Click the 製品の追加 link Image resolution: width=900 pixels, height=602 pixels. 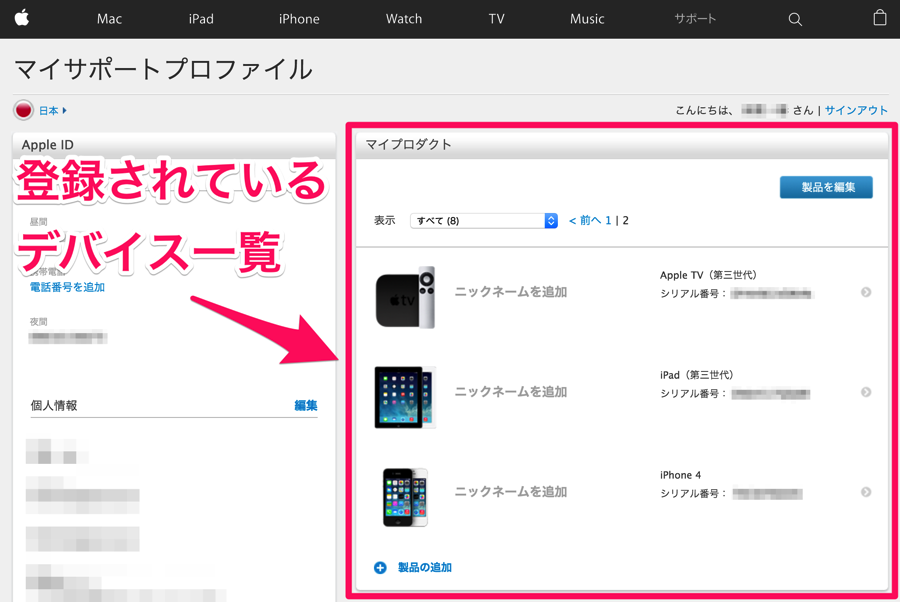[425, 568]
